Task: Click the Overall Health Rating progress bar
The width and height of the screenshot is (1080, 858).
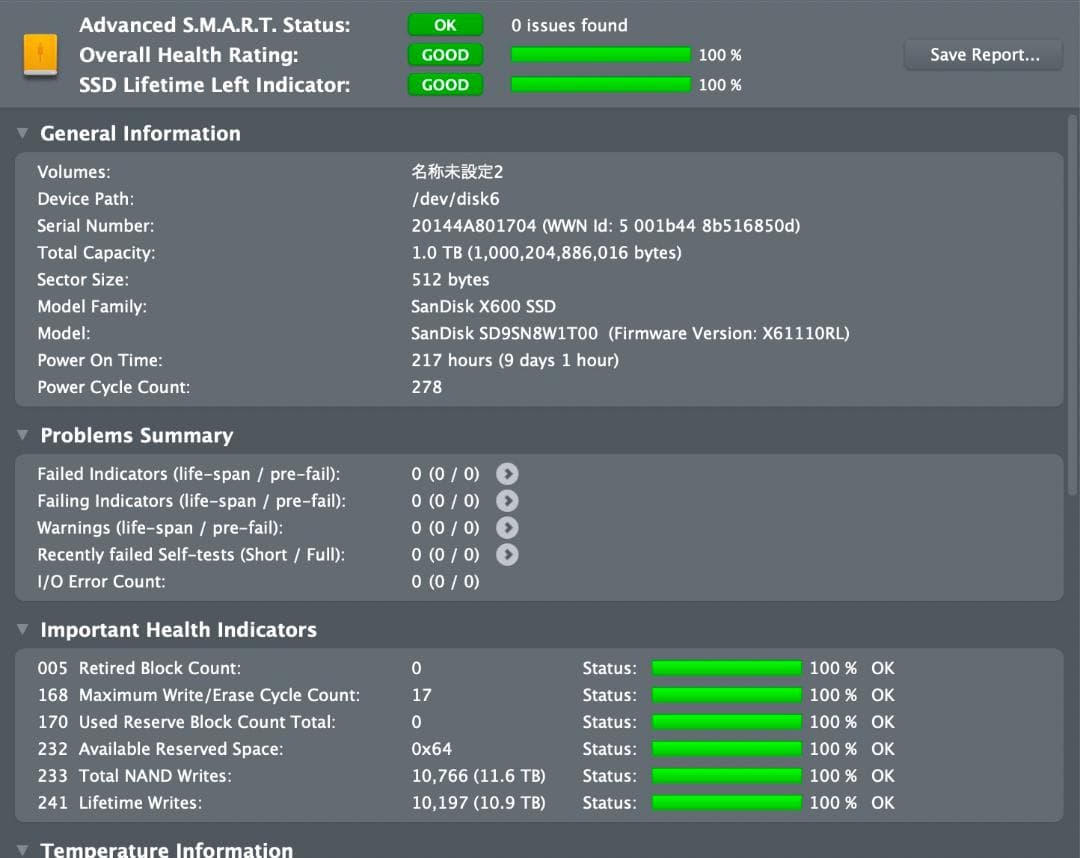Action: tap(600, 54)
